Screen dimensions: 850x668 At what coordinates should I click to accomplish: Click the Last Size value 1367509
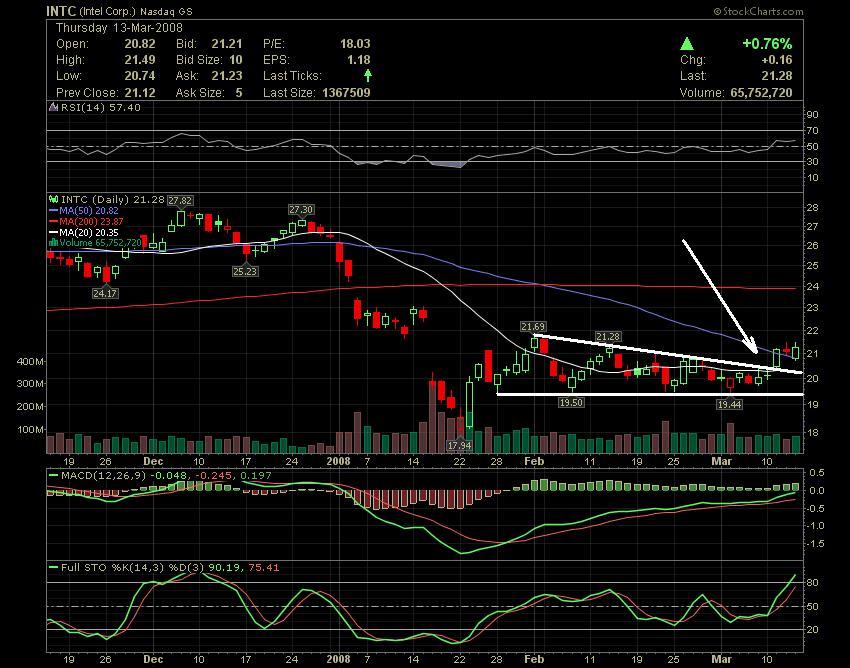click(x=346, y=93)
